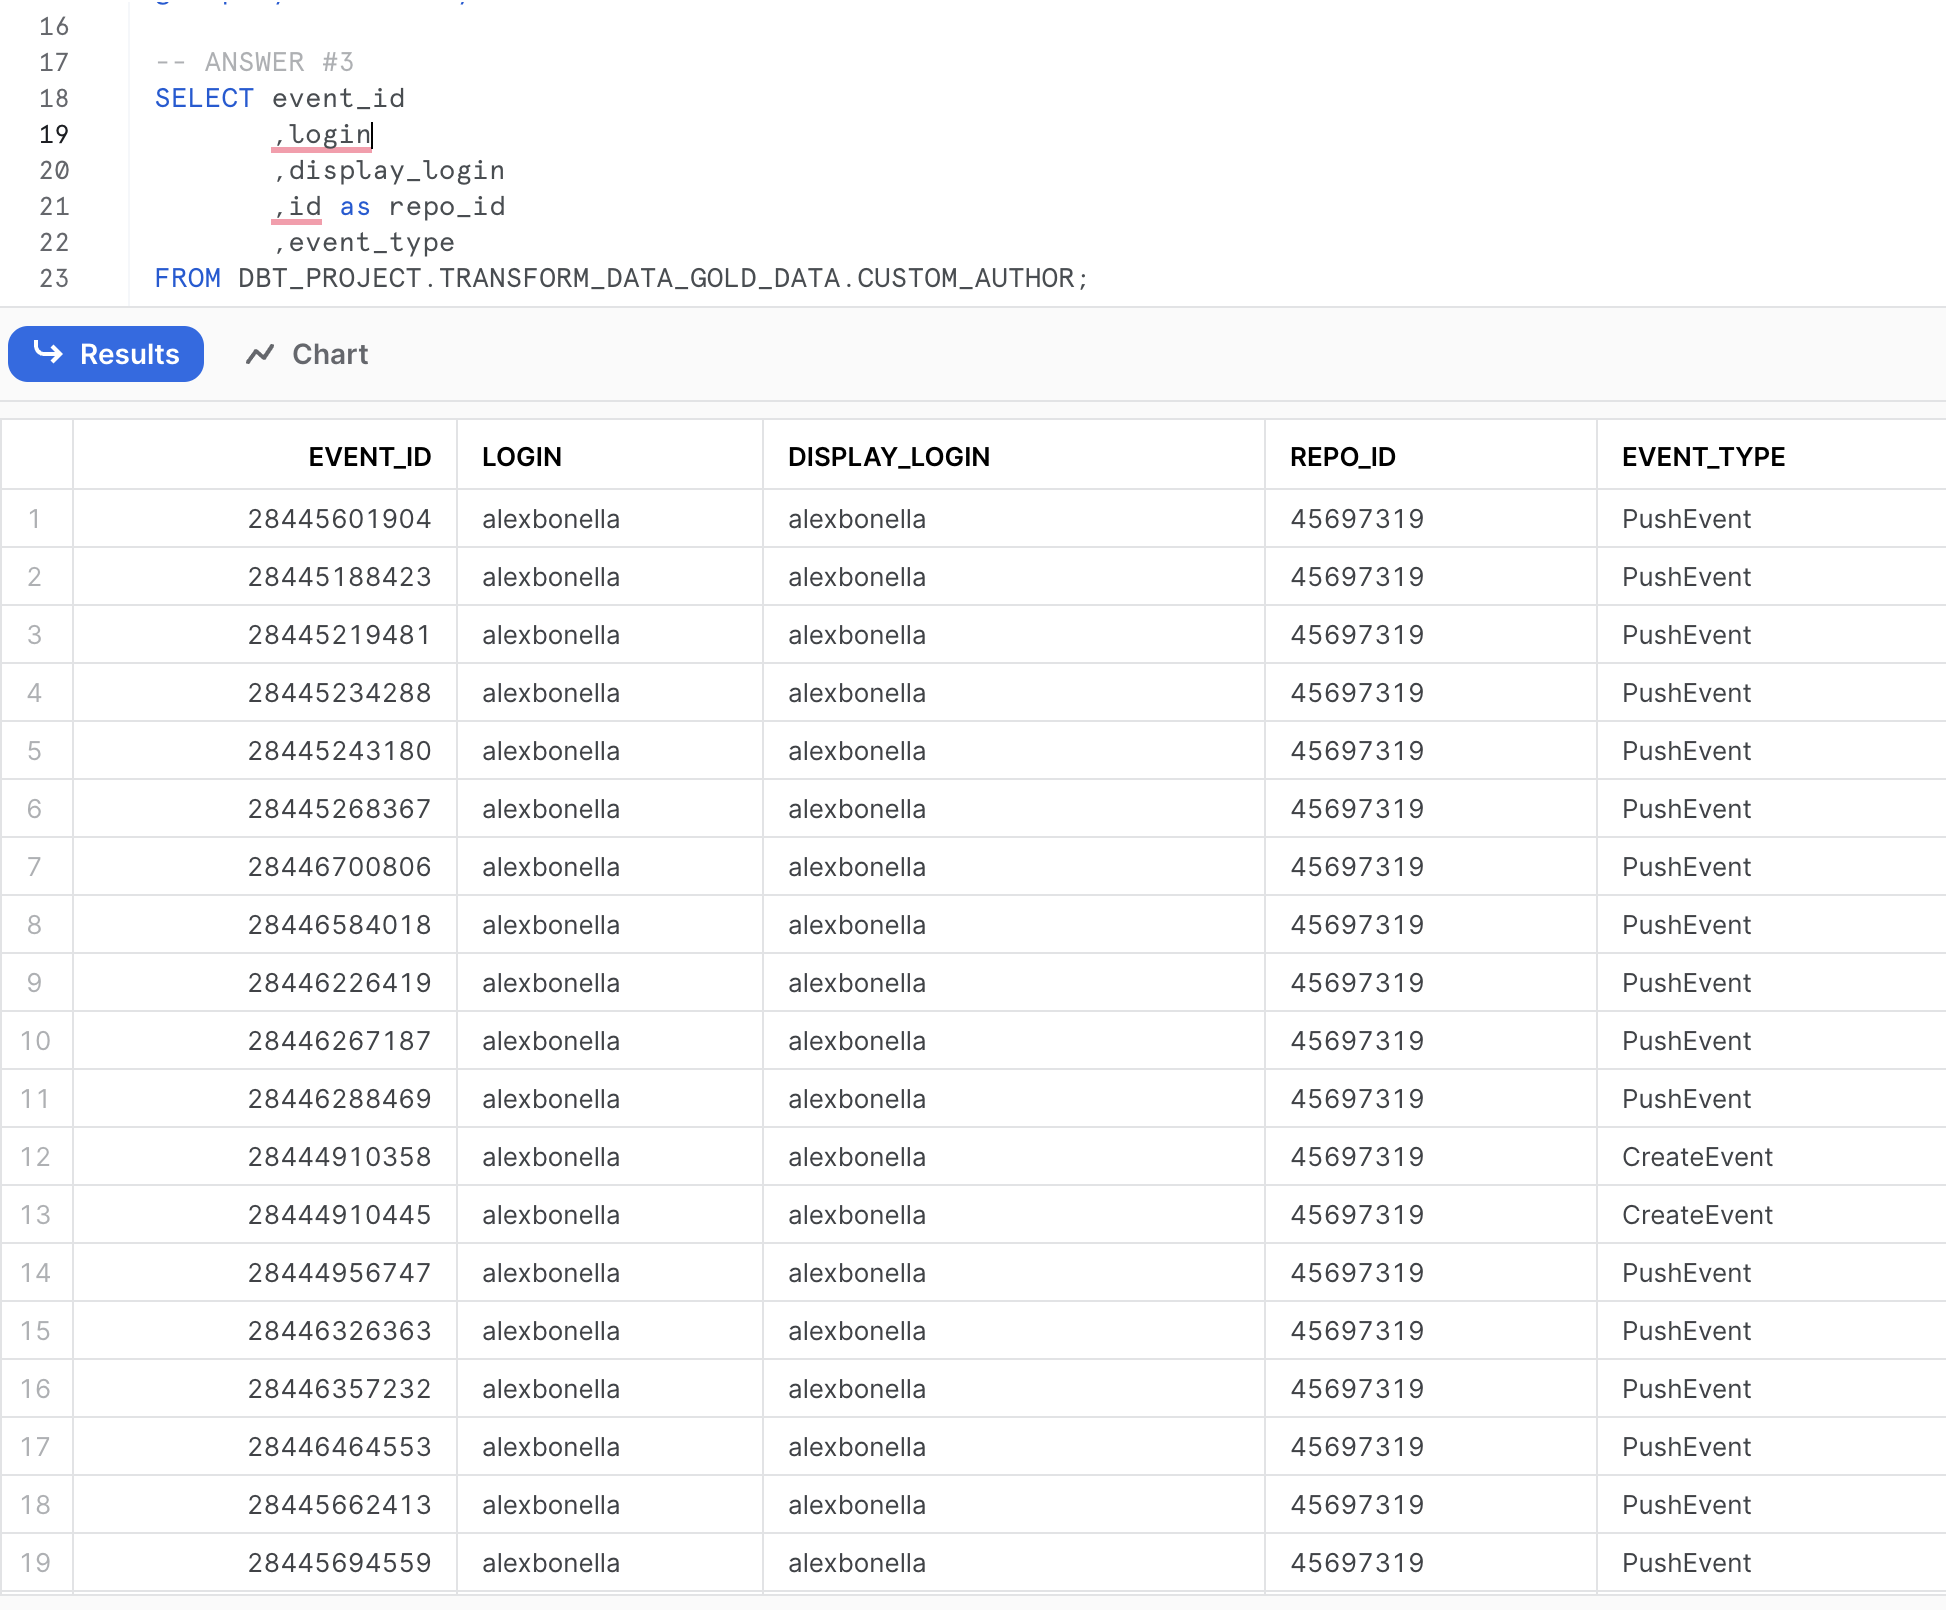Place cursor on SELECT keyword line 18
Screen dimensions: 1946x1610
[204, 98]
